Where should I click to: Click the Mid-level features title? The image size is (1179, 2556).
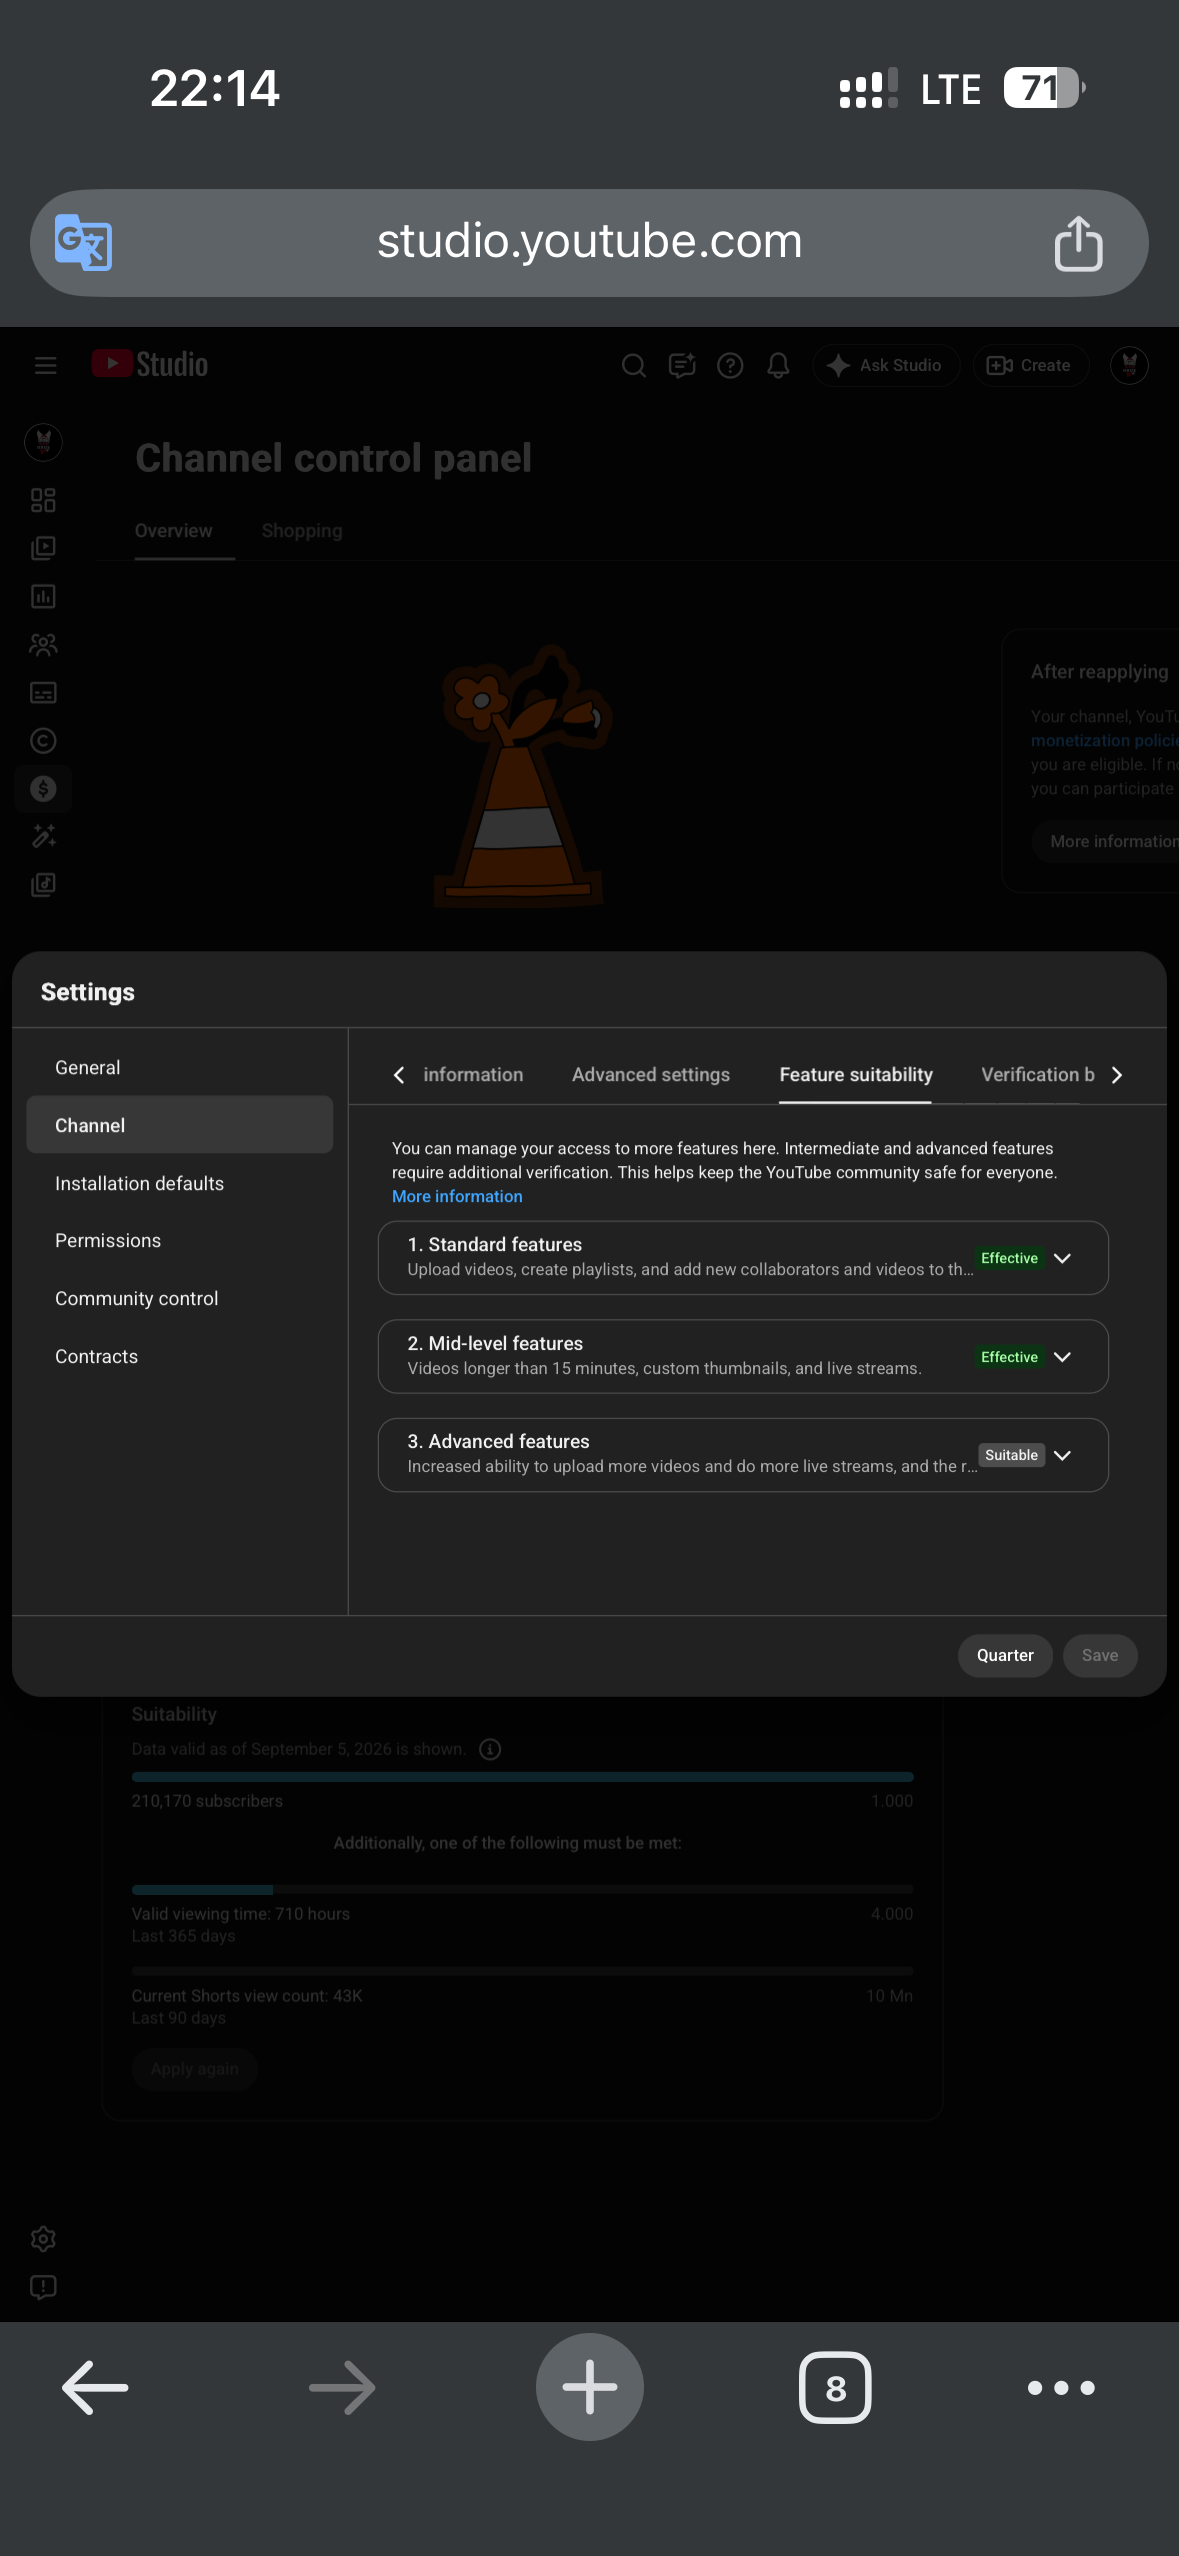[495, 1343]
